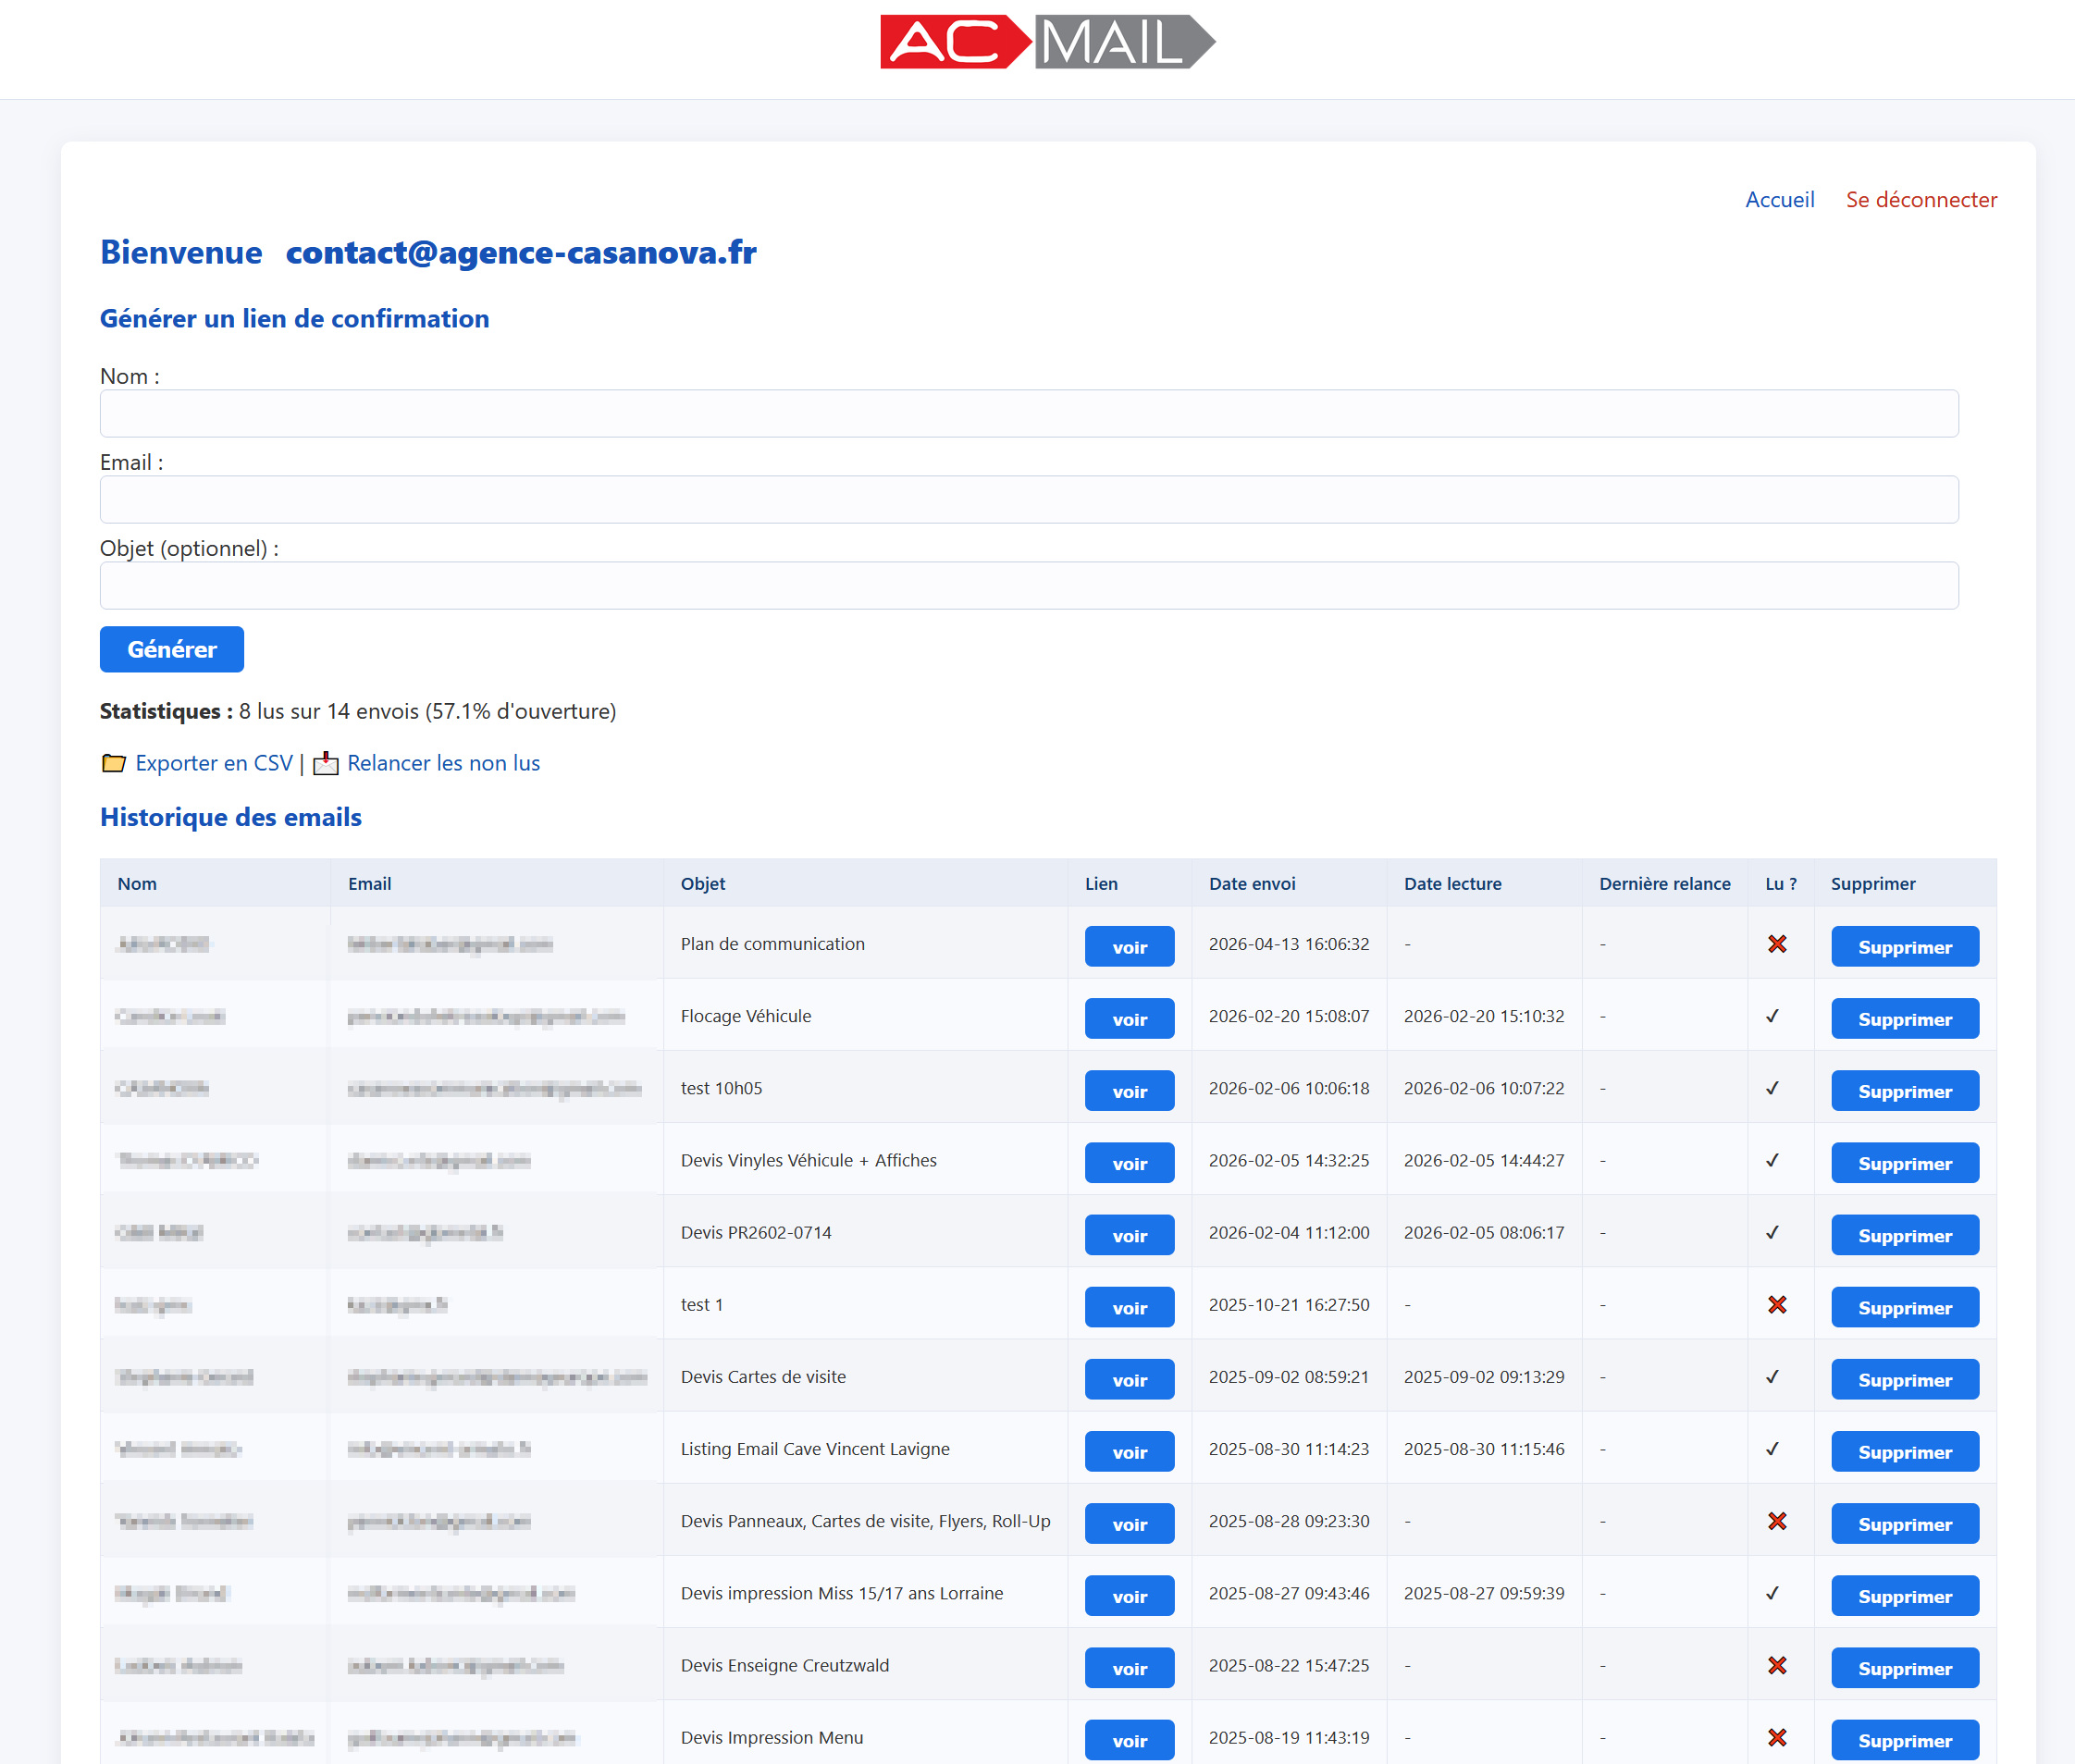Click the checkmark in Flocage Véhicule row

coord(1772,1016)
